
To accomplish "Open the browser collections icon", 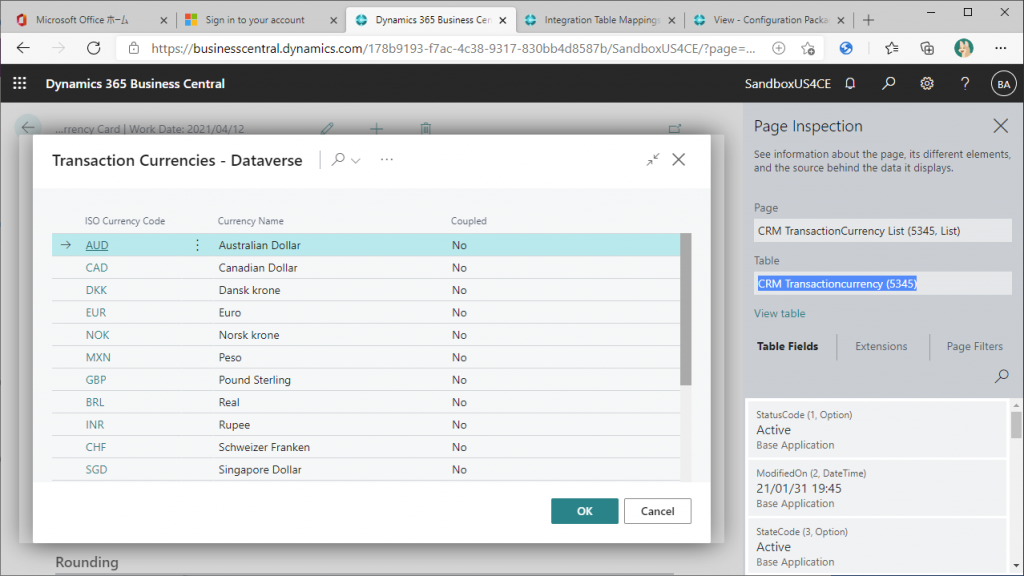I will 927,48.
